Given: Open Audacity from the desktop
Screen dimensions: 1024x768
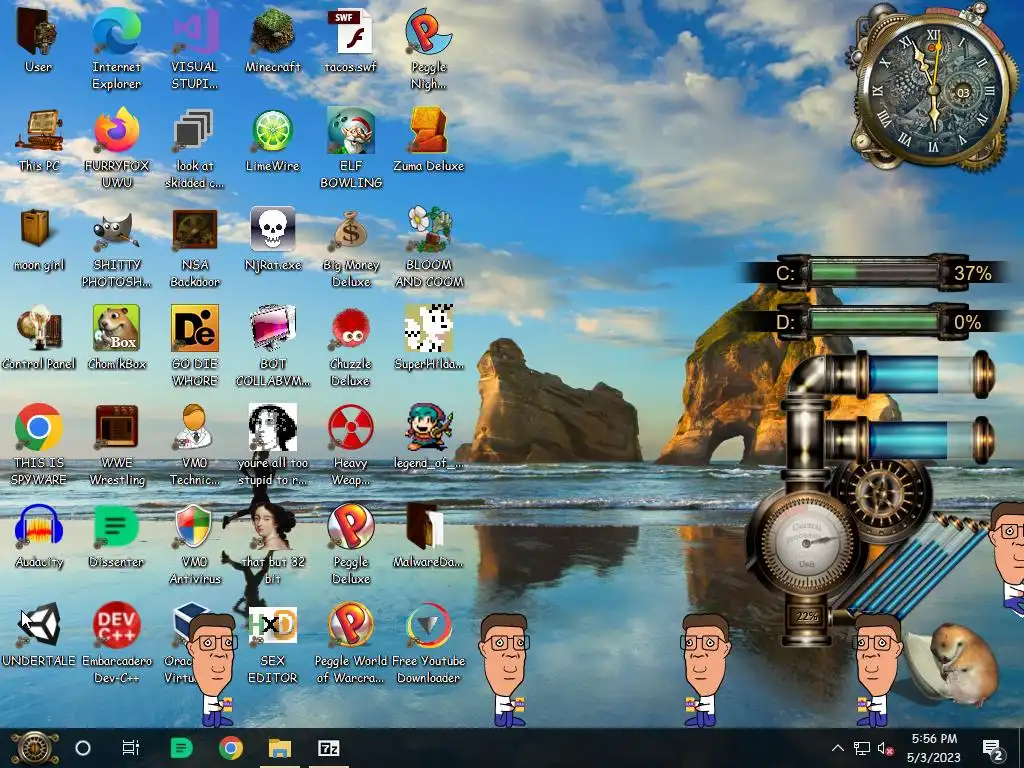Looking at the screenshot, I should coord(38,534).
